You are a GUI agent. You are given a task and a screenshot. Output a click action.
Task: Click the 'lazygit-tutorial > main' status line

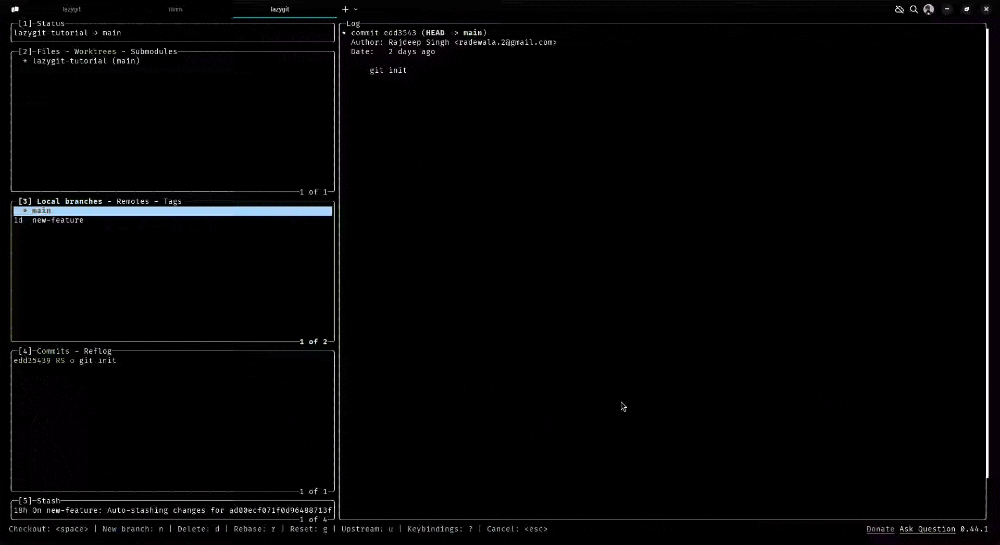tap(68, 33)
